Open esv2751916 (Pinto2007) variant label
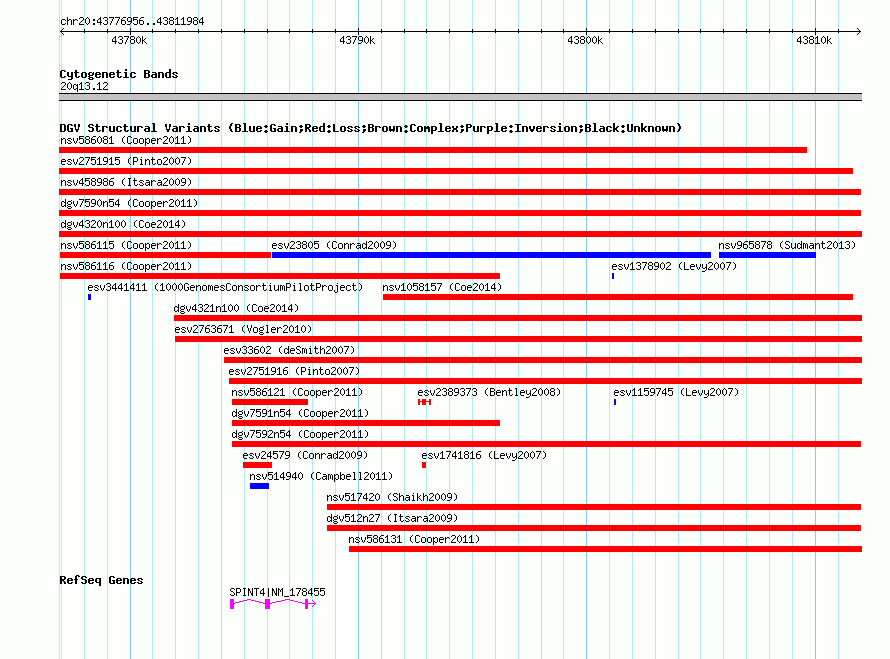This screenshot has height=659, width=890. [294, 371]
